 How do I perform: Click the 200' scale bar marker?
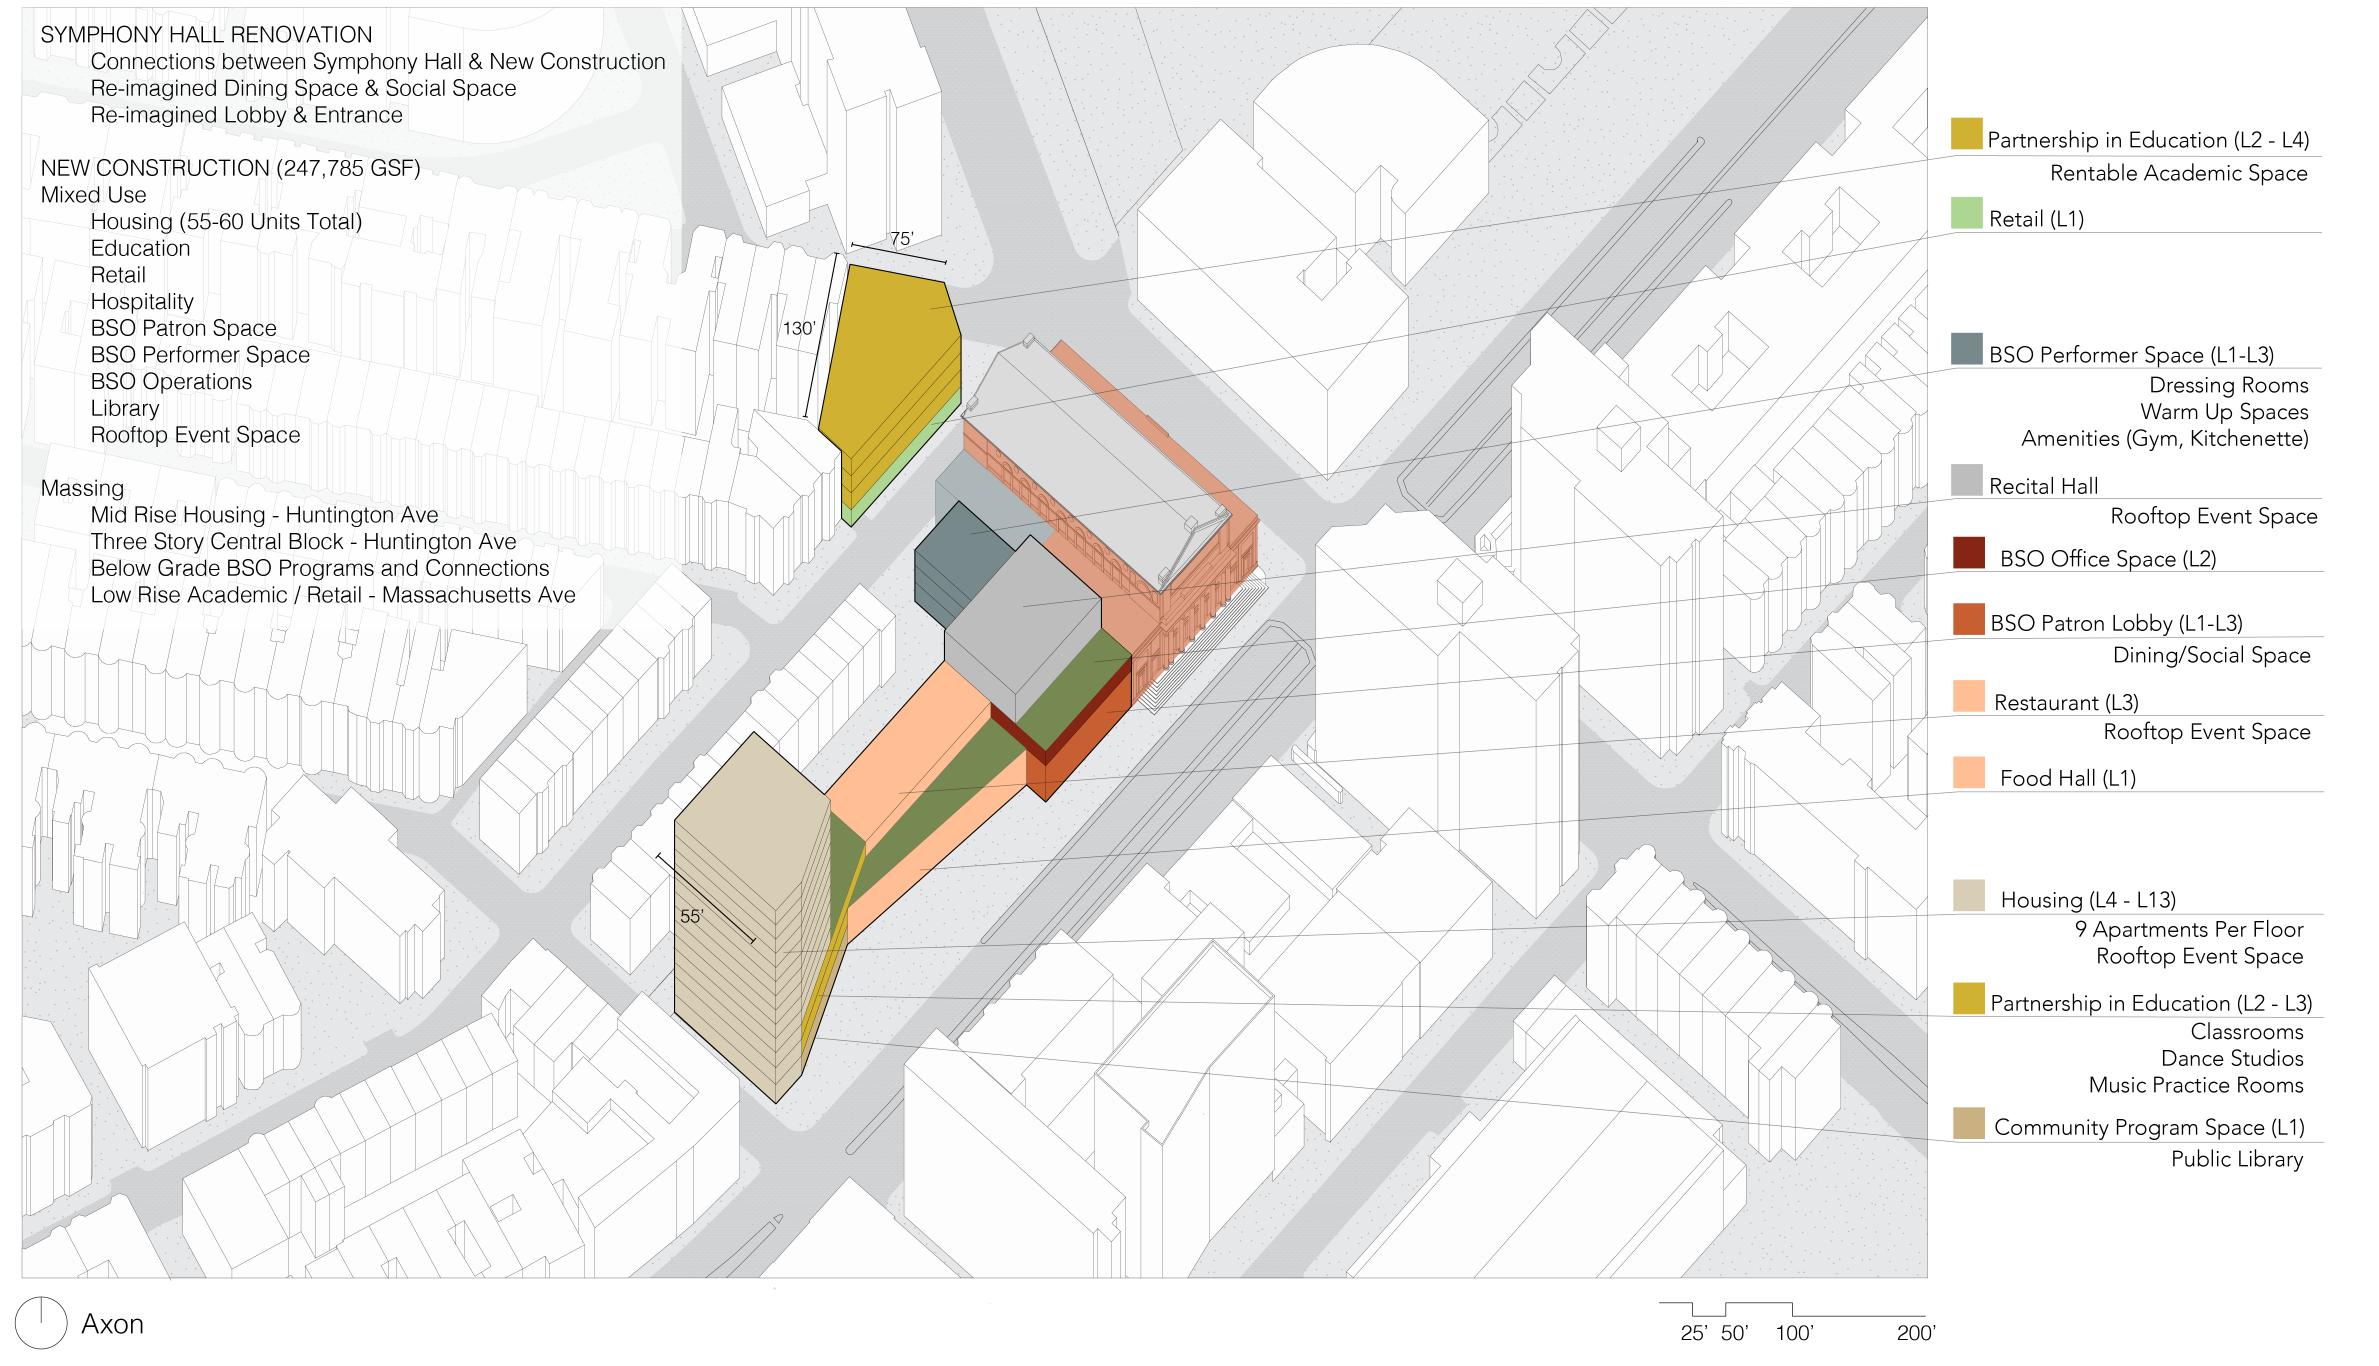coord(1915,1333)
